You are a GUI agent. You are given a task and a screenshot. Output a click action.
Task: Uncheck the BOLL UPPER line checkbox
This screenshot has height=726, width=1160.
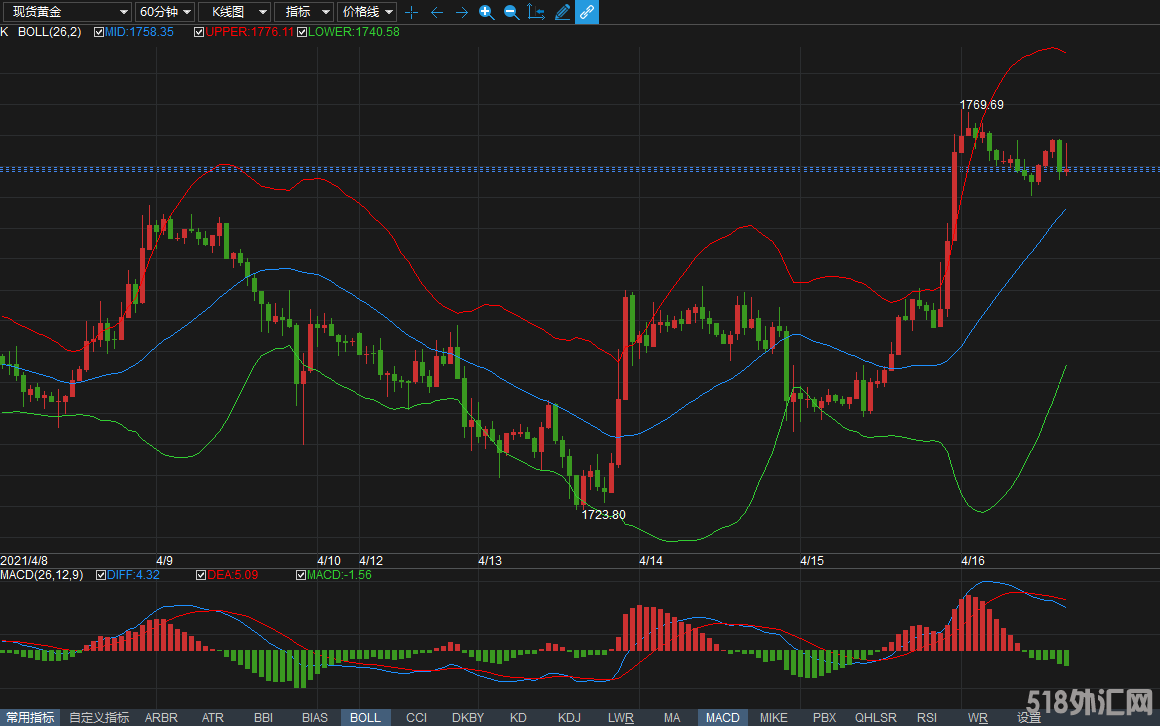pos(199,32)
